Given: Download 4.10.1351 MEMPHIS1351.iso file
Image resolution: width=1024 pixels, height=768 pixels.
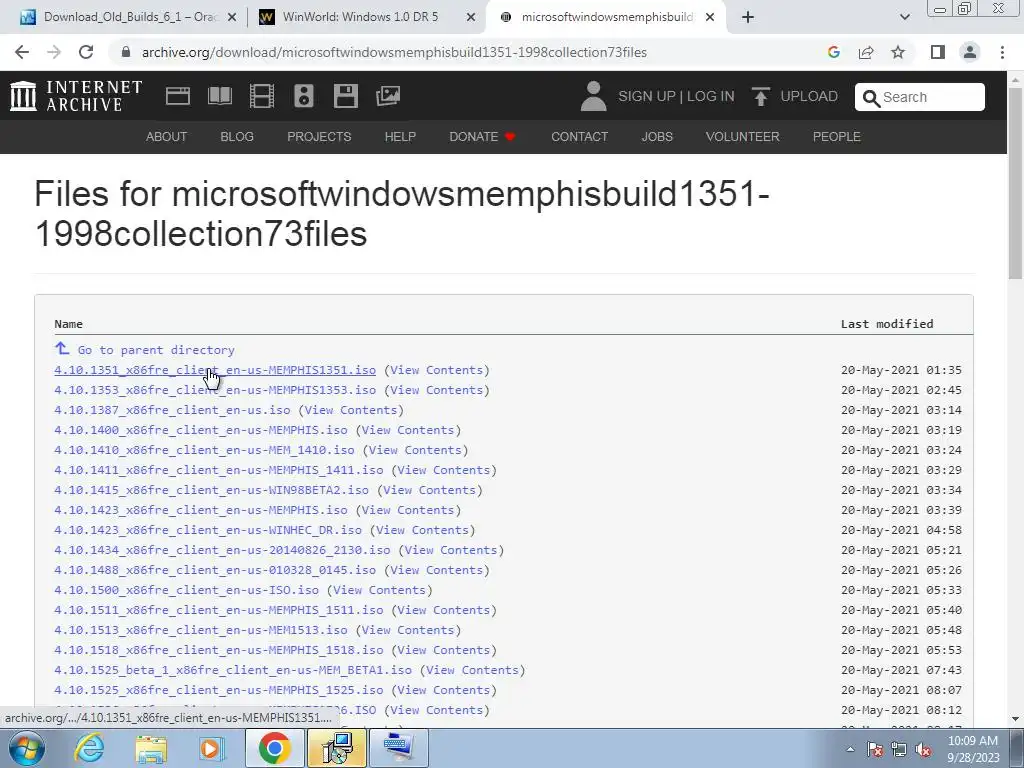Looking at the screenshot, I should (215, 370).
